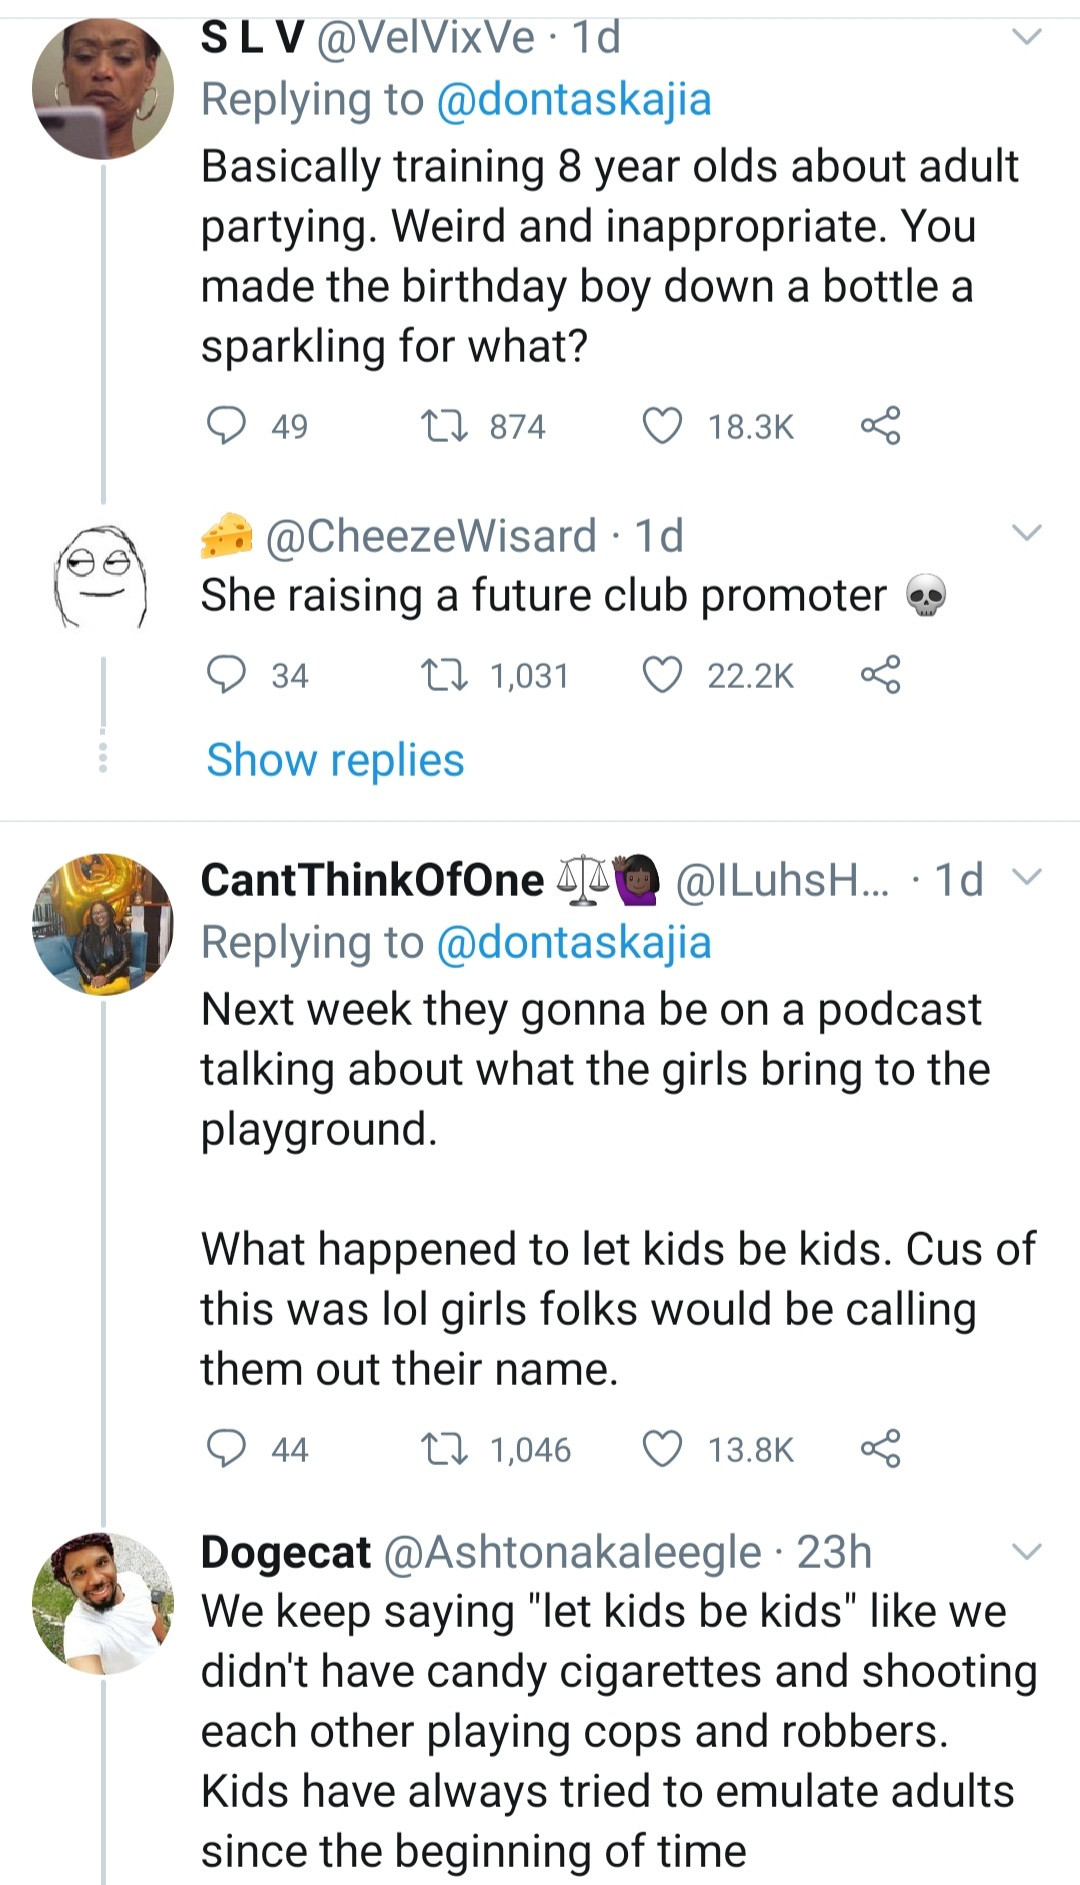Screen dimensions: 1080x1885
Task: Open options chevron on CheezeWisard's tweet
Action: [1027, 533]
